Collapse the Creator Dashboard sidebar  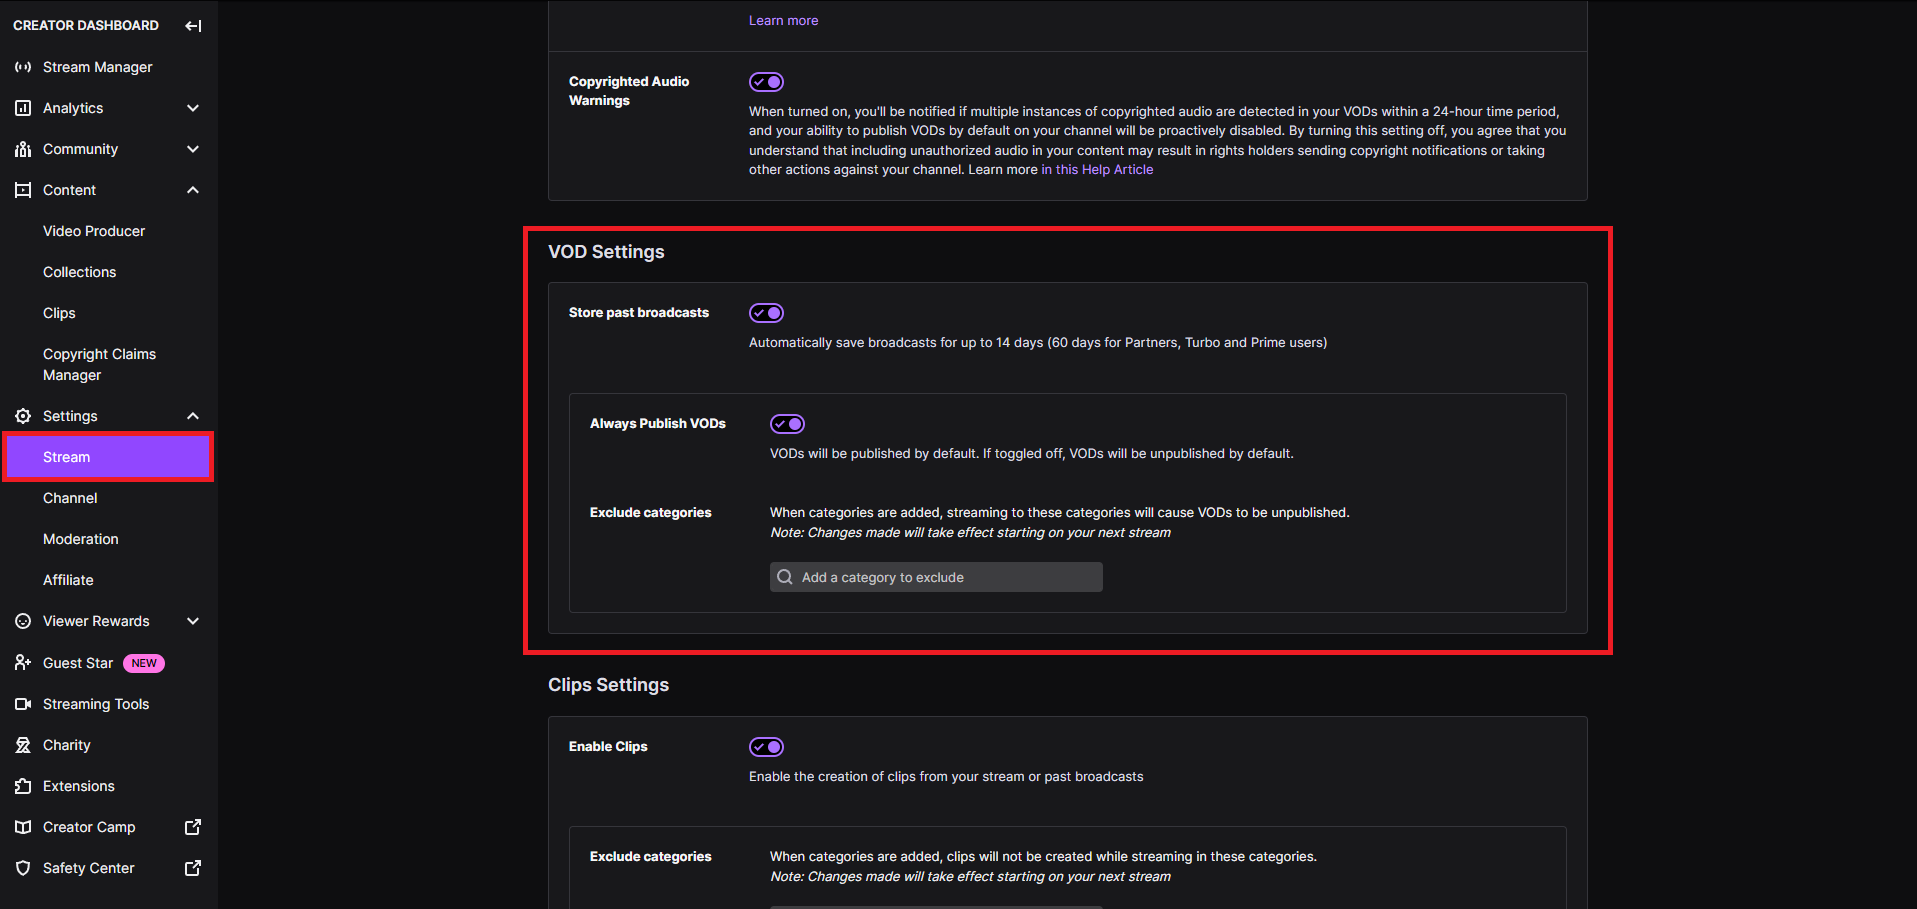tap(192, 25)
